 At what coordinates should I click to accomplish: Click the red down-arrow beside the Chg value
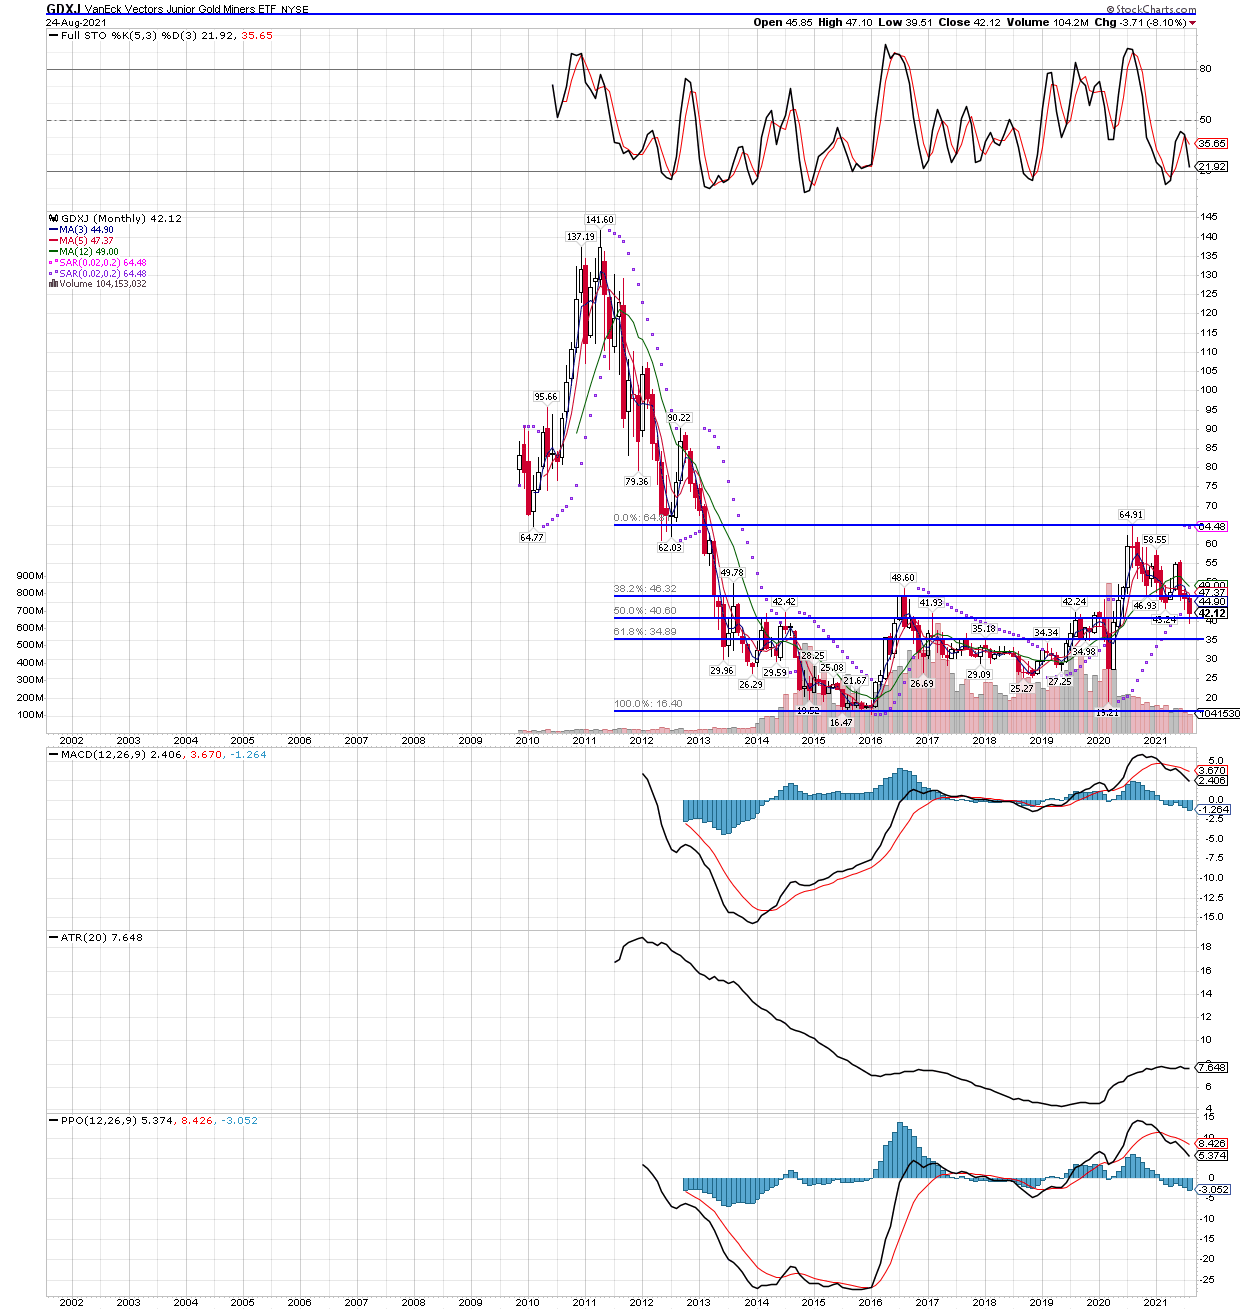click(x=1193, y=23)
